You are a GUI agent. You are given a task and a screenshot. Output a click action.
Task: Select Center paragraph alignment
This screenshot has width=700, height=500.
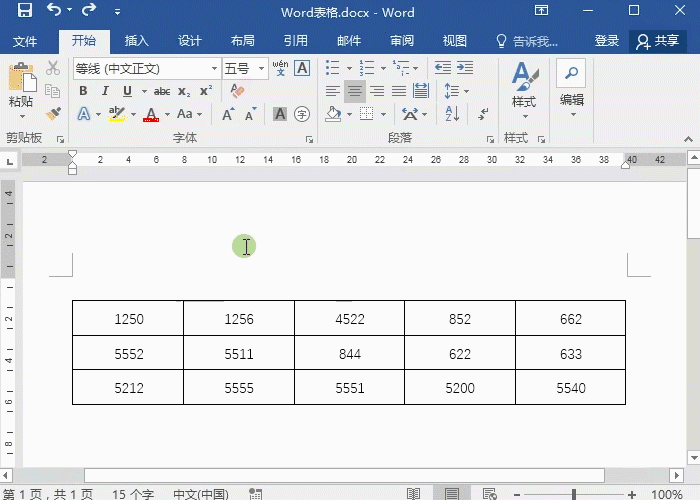click(355, 91)
